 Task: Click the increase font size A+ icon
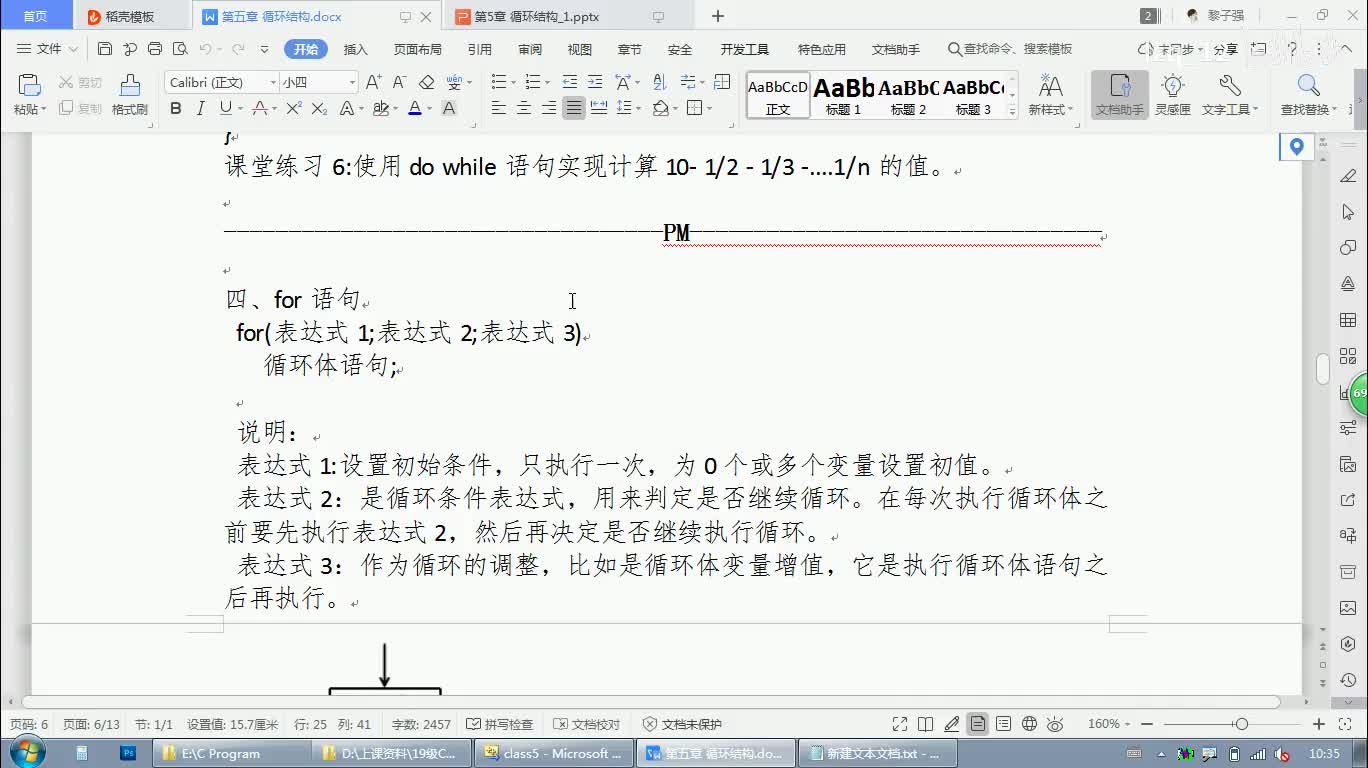373,83
